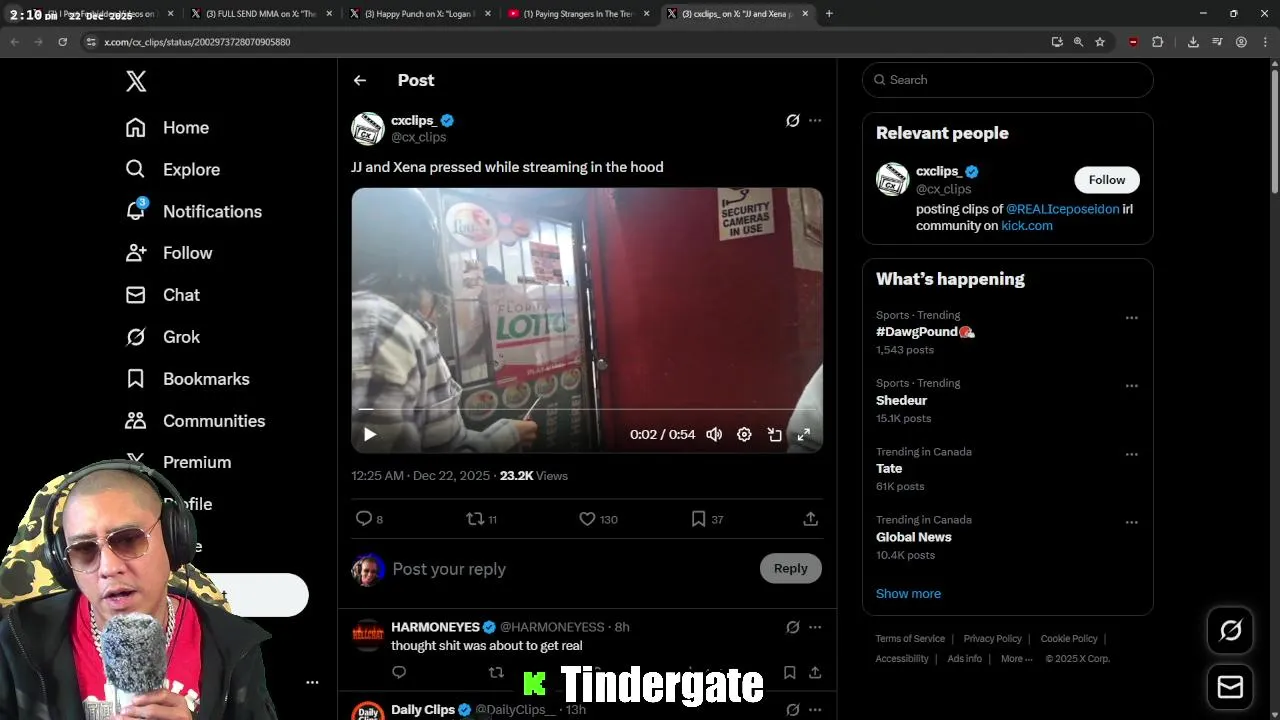This screenshot has height=720, width=1280.
Task: Bookmark the post with 37 bookmarks
Action: [707, 519]
